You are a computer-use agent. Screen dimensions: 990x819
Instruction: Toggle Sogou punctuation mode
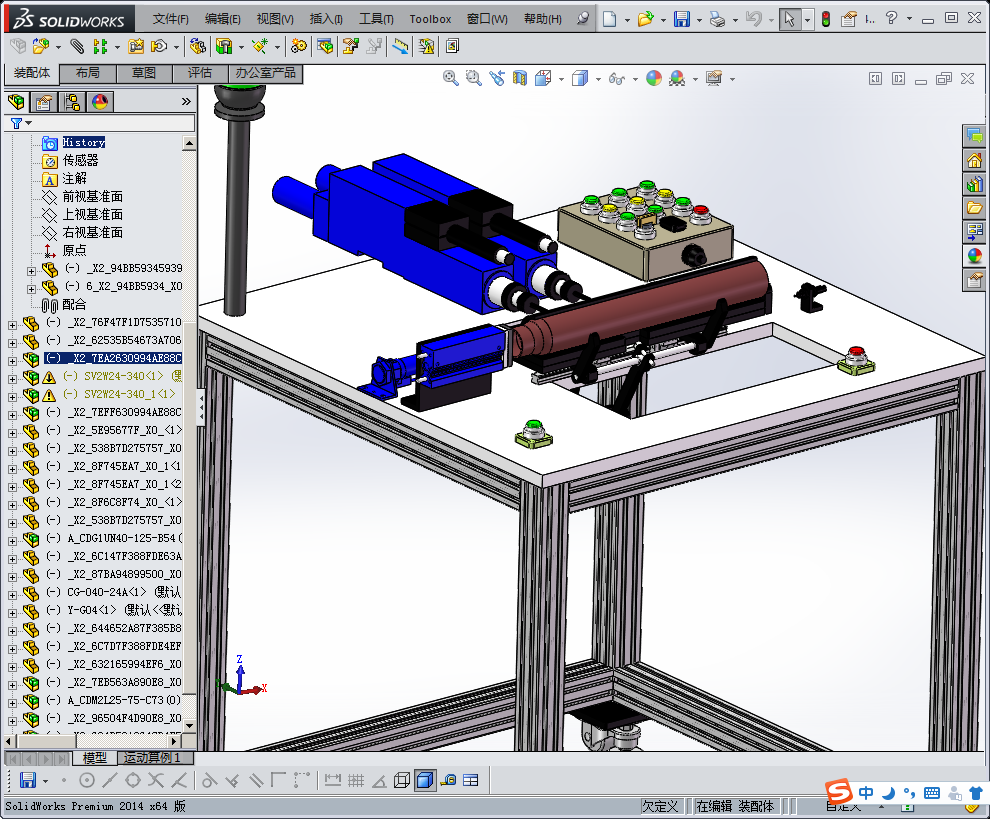(909, 793)
